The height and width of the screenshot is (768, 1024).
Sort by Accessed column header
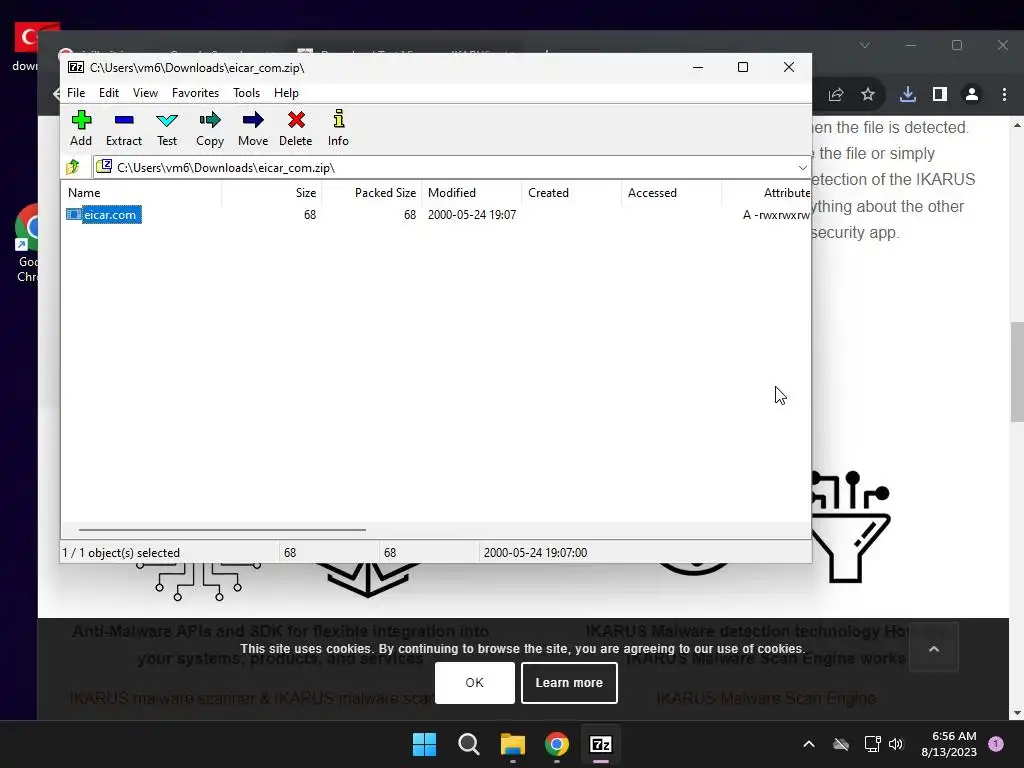coord(671,193)
